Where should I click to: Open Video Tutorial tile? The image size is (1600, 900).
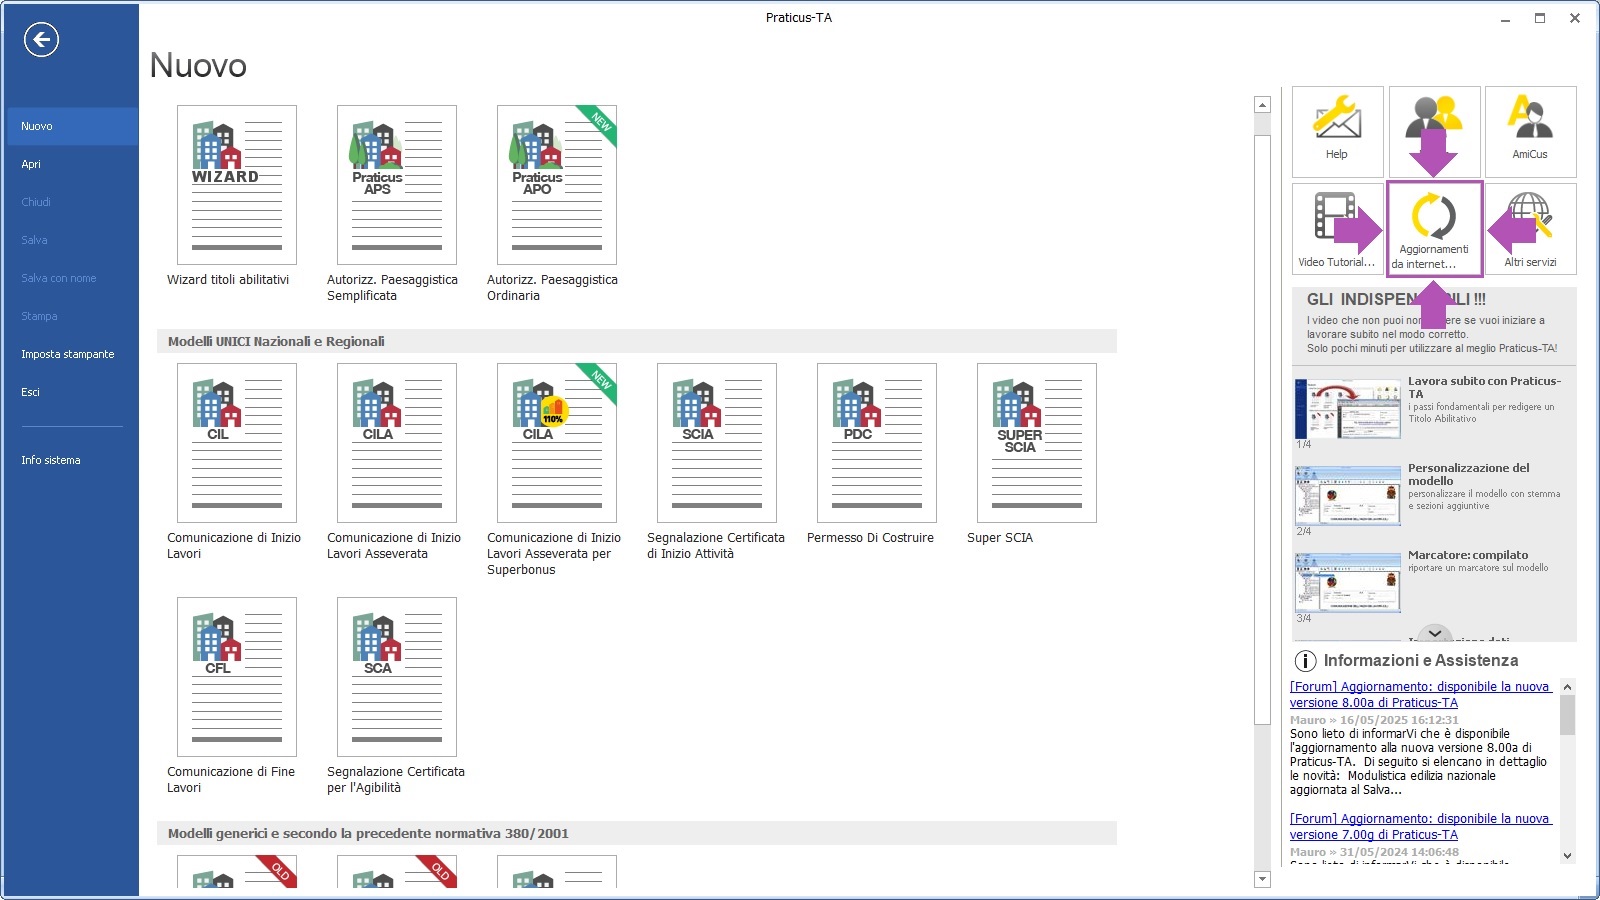point(1338,228)
